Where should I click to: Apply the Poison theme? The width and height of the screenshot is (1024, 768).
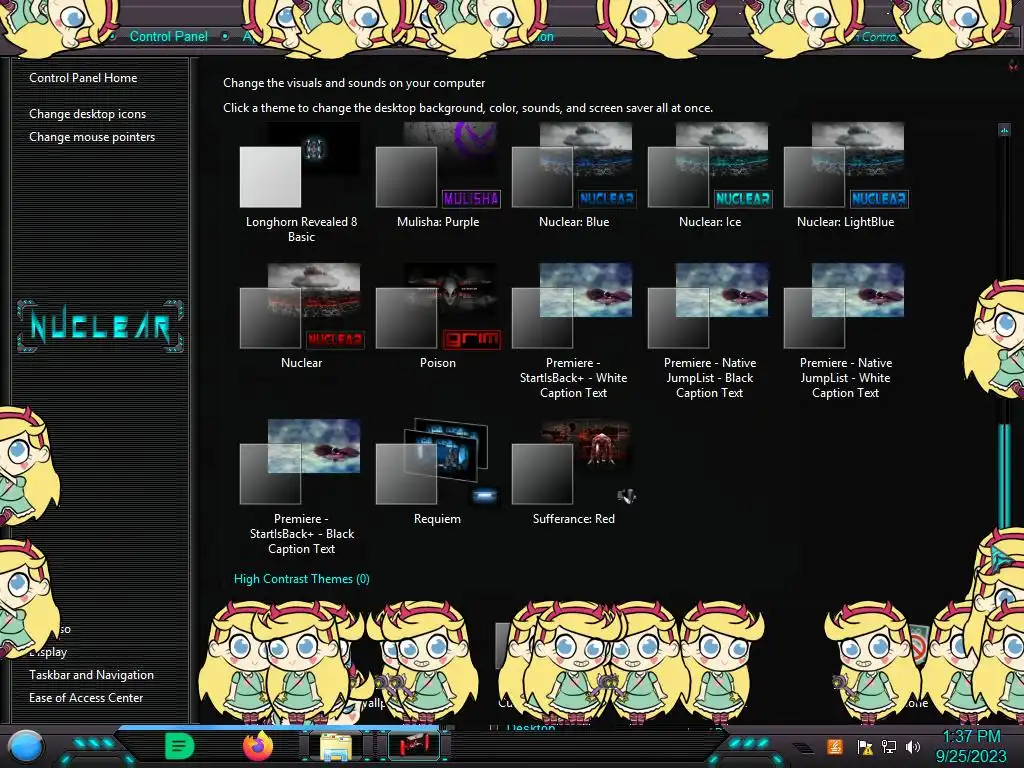(x=438, y=317)
